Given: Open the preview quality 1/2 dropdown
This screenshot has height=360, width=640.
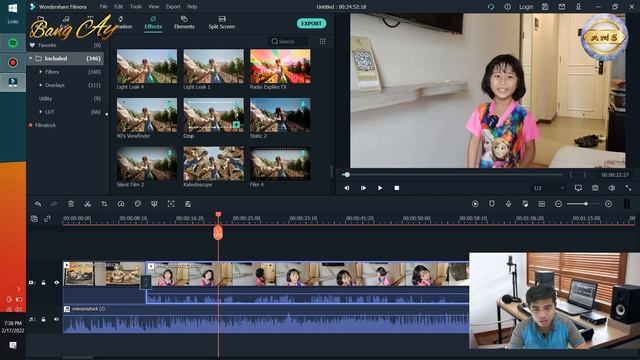Looking at the screenshot, I should coord(549,188).
